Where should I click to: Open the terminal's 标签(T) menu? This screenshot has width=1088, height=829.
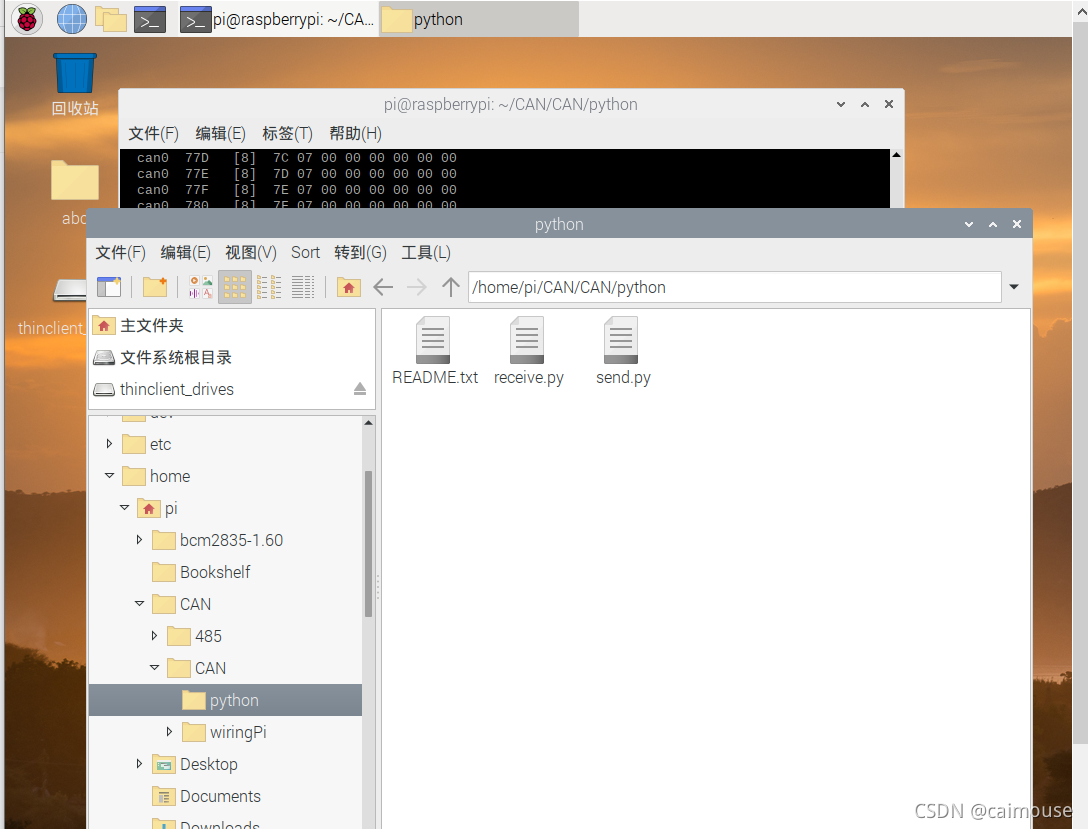[287, 134]
